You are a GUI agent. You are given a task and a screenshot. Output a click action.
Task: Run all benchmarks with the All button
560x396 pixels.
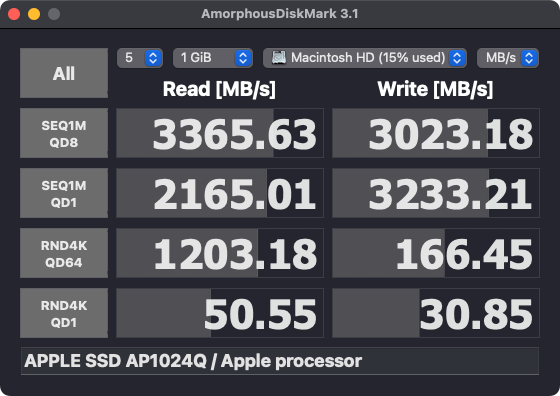64,73
